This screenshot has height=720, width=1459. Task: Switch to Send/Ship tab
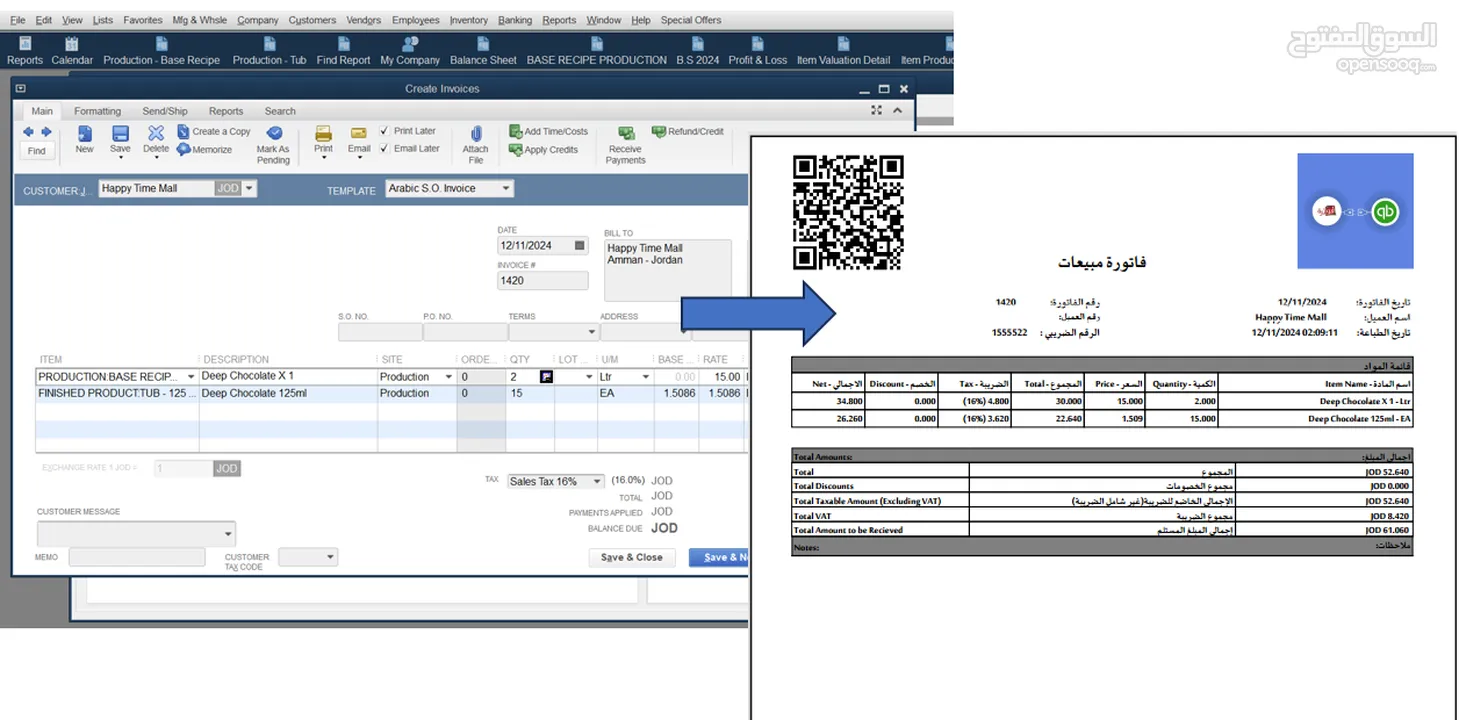(x=165, y=111)
